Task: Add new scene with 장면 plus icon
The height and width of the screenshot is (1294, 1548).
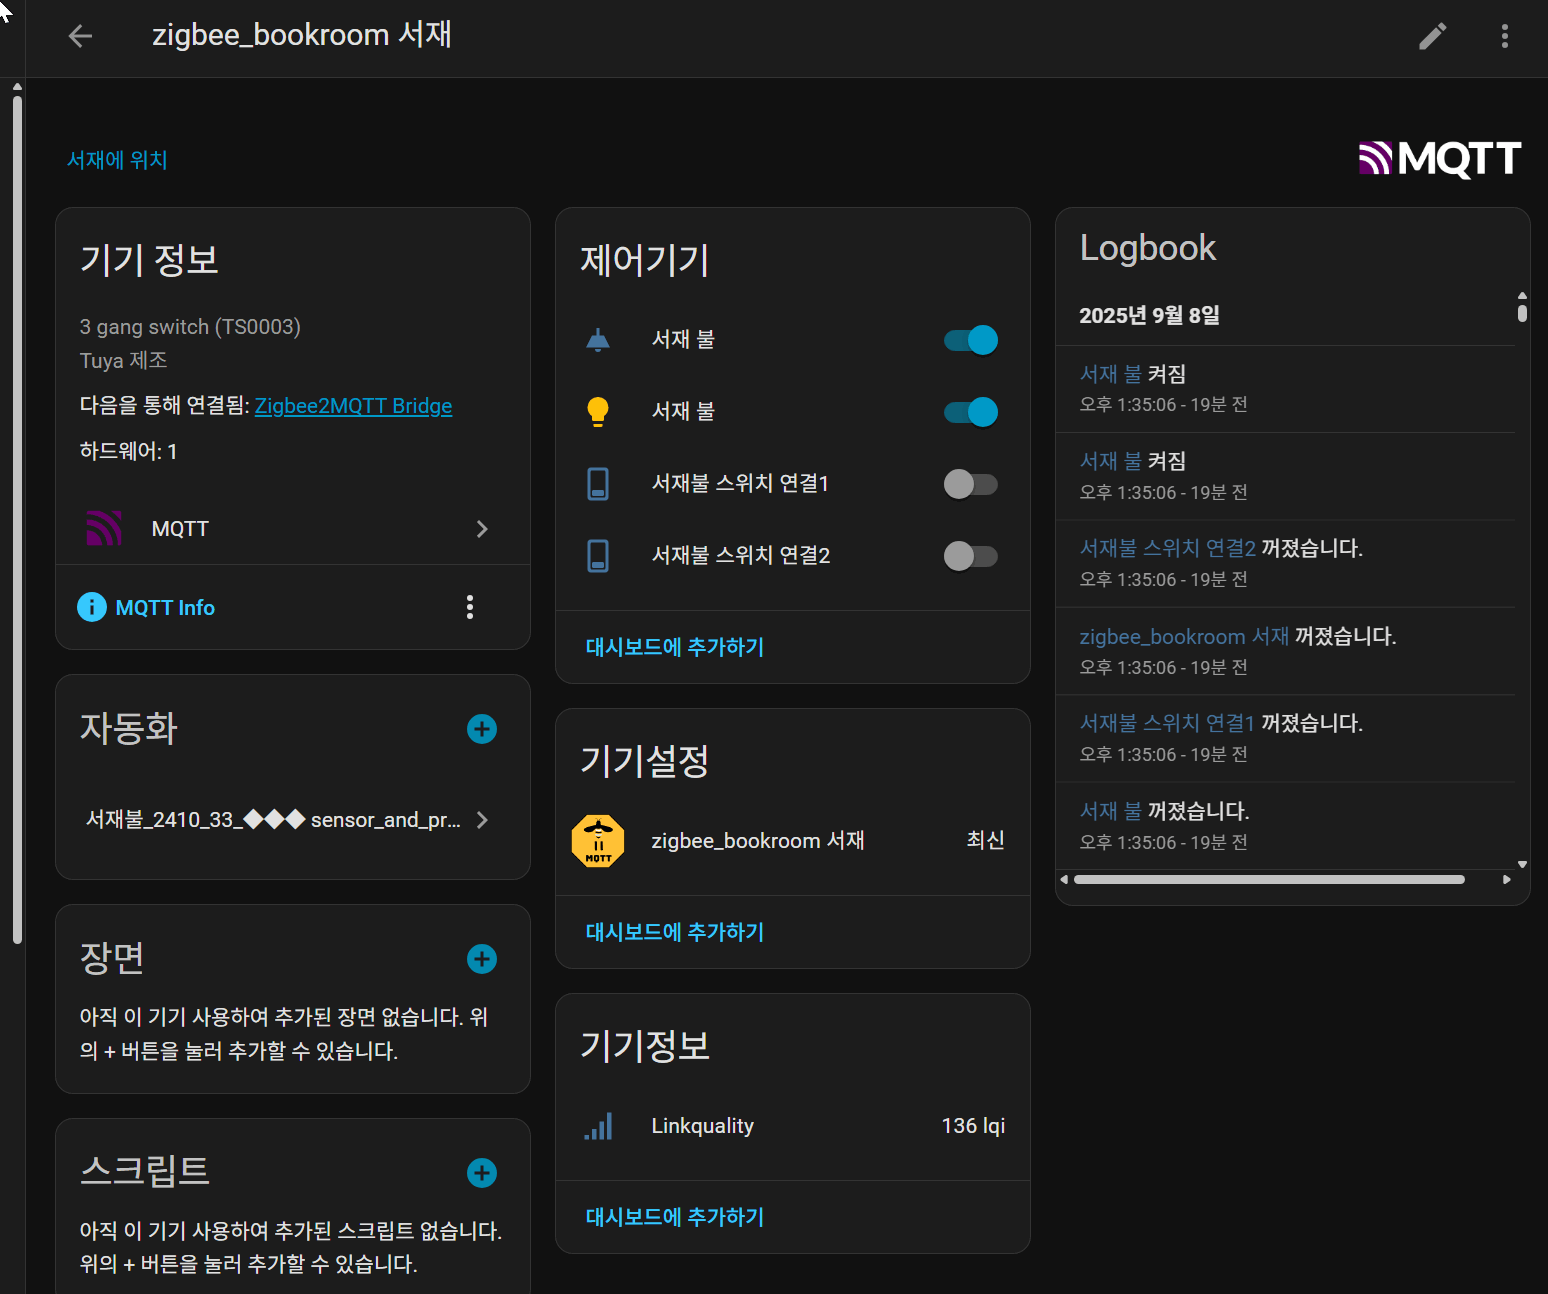Action: [x=482, y=959]
